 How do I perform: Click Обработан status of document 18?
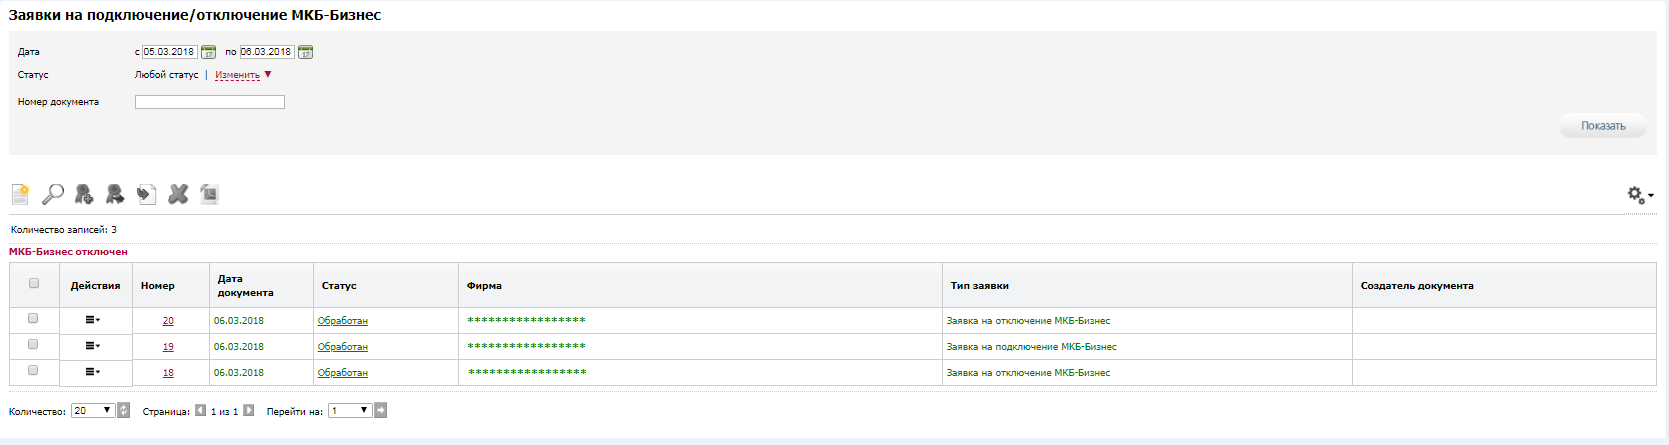(343, 373)
